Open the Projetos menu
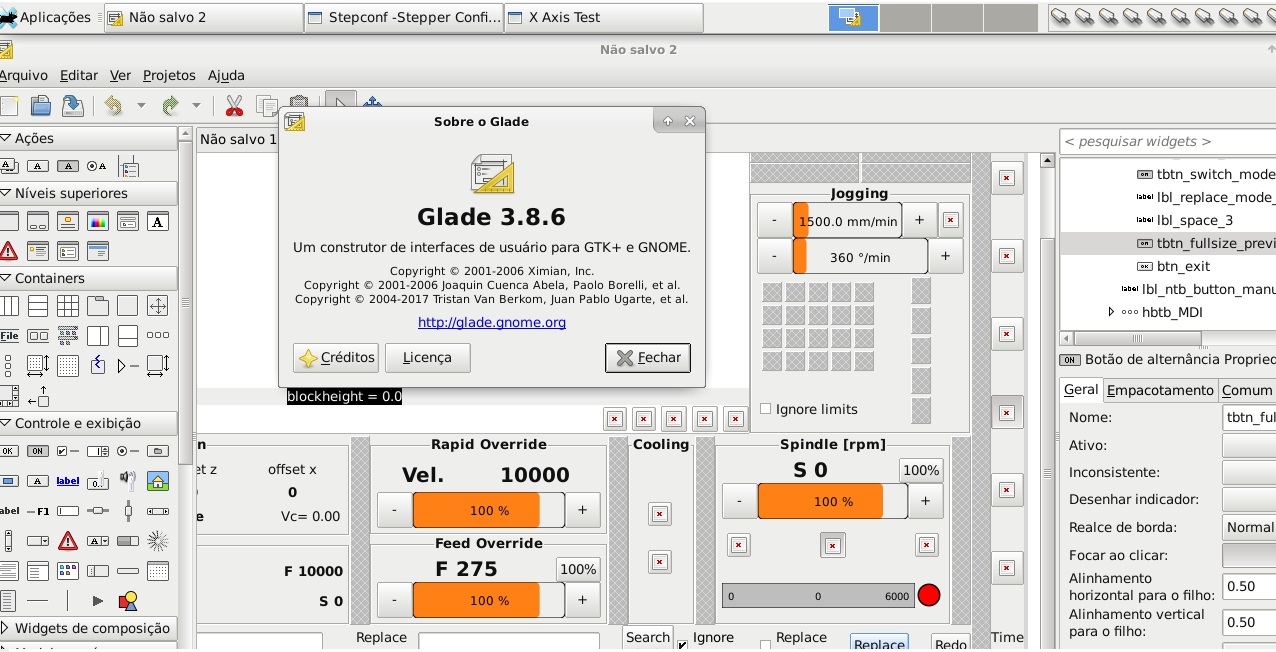Image resolution: width=1276 pixels, height=652 pixels. tap(169, 75)
